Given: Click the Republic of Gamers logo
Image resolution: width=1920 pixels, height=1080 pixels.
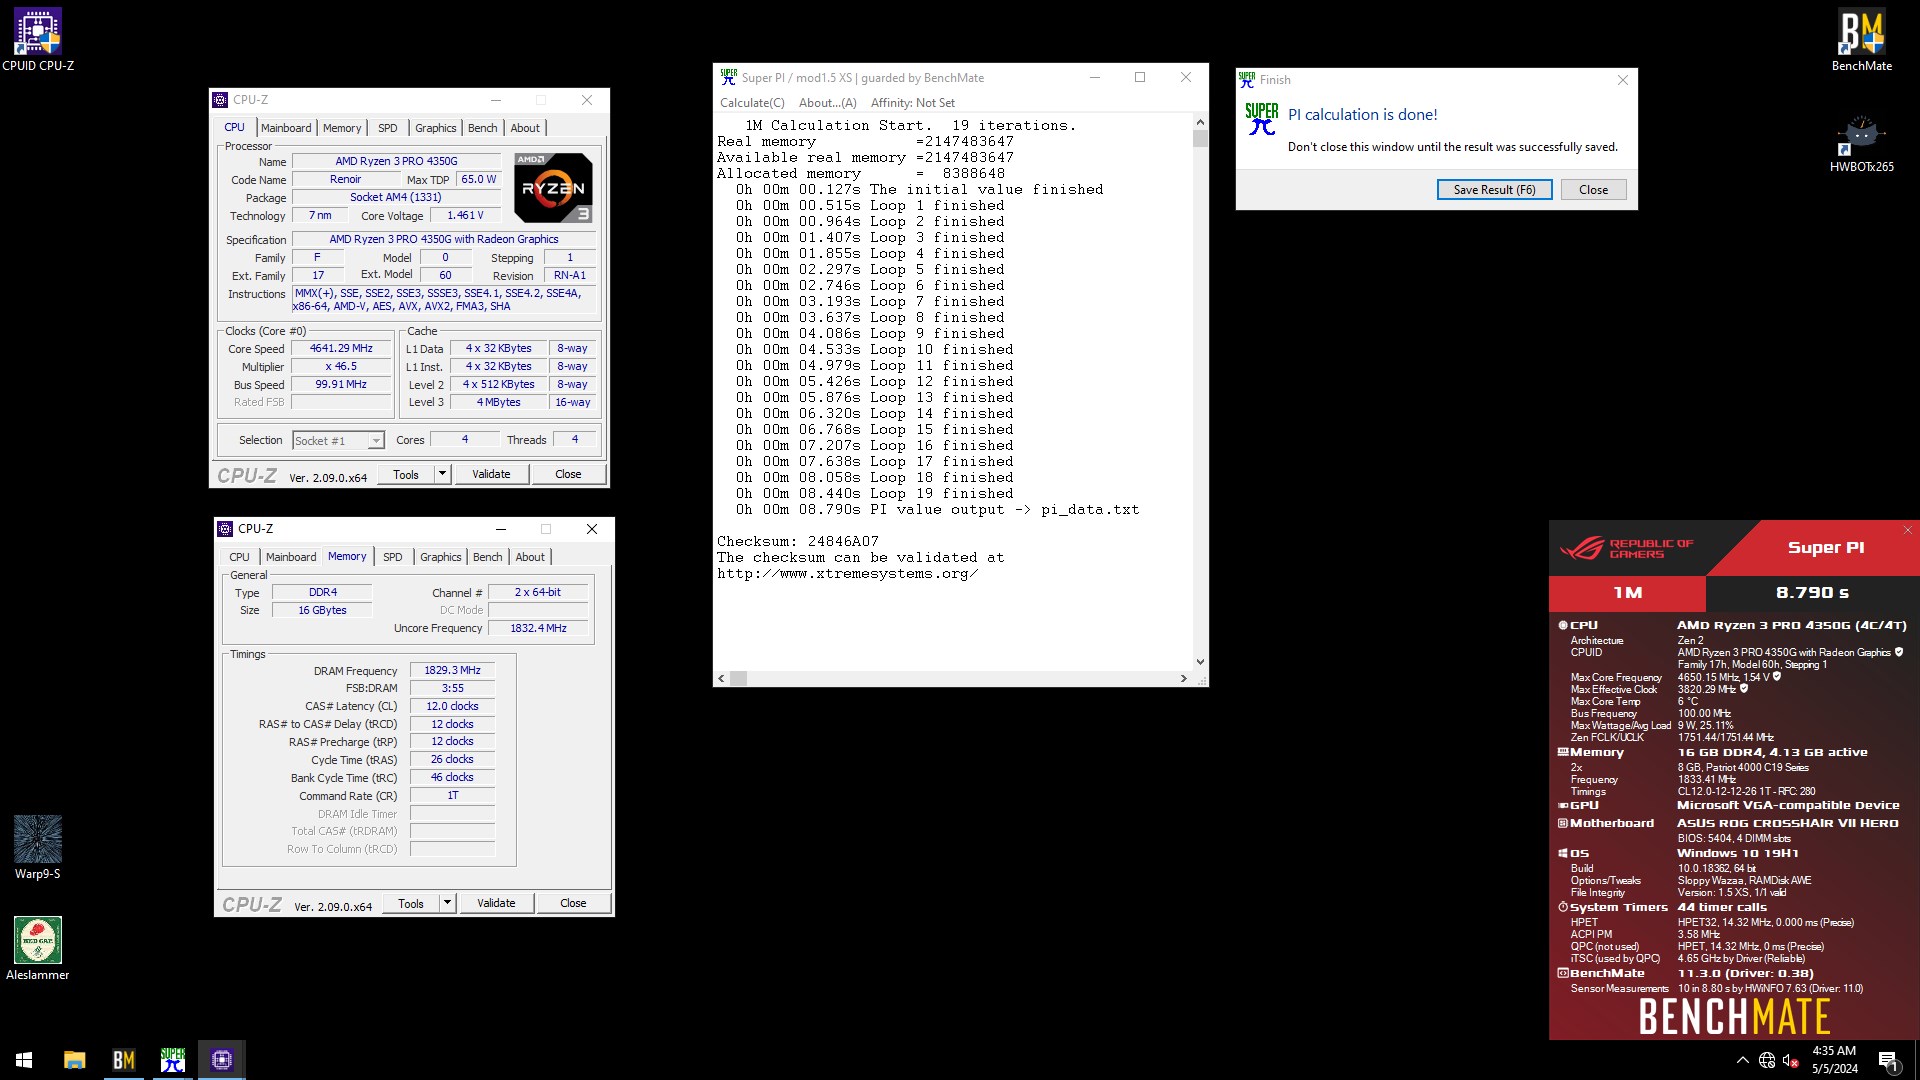Looking at the screenshot, I should [1627, 548].
